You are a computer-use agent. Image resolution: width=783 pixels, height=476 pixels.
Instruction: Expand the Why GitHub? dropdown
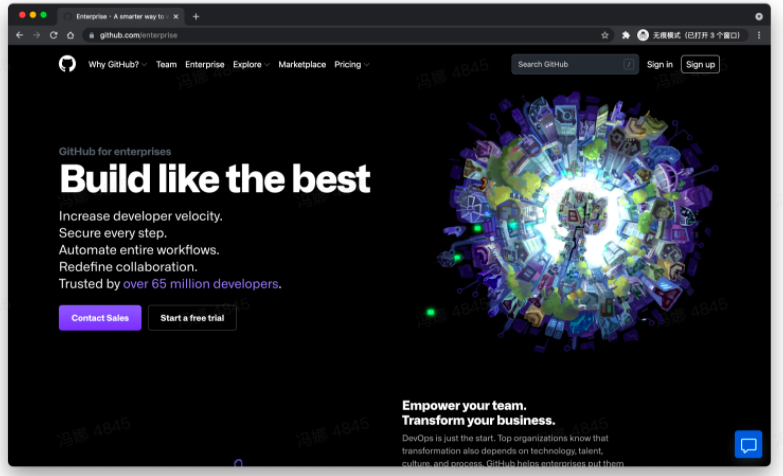(117, 64)
